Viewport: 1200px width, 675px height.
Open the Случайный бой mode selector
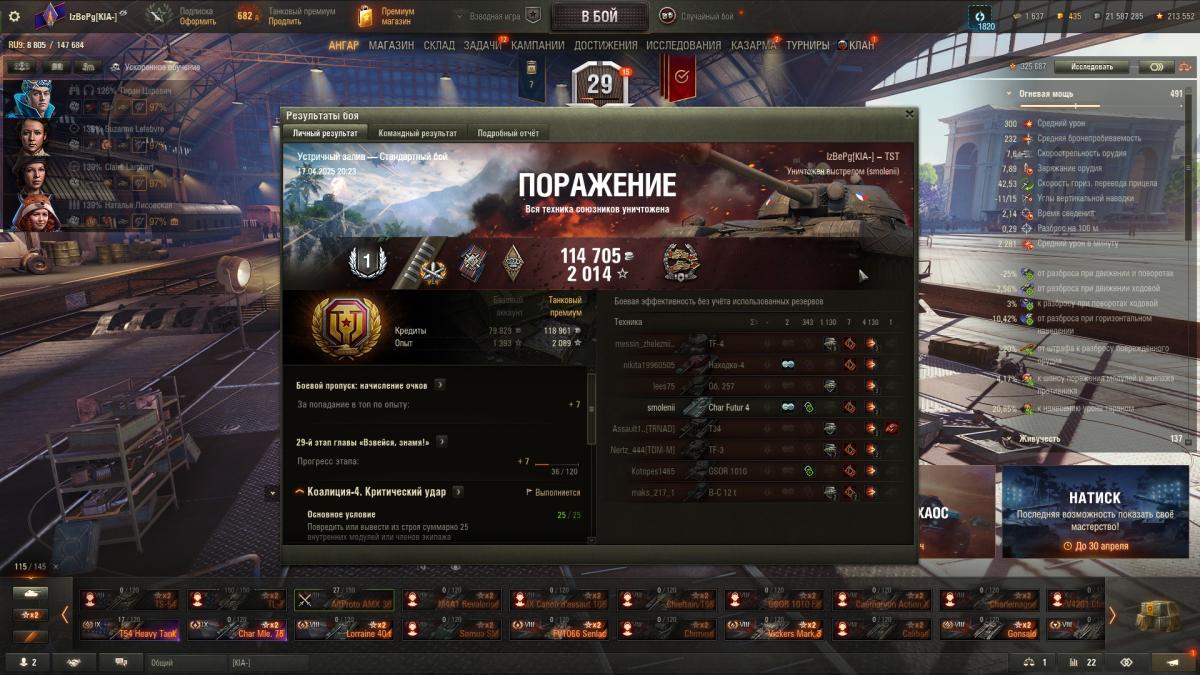click(x=697, y=15)
